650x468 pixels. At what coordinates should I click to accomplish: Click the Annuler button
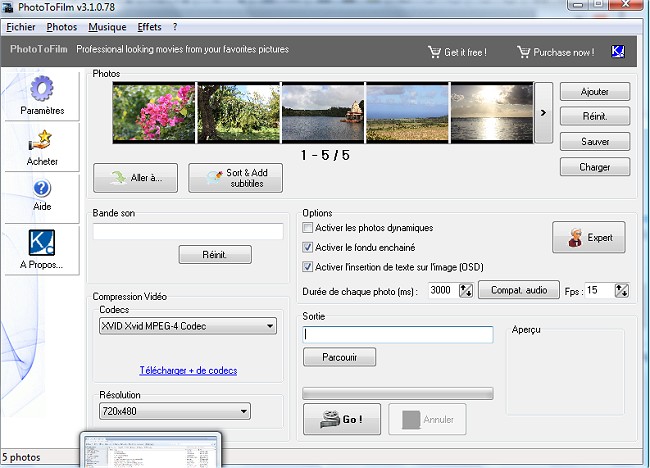click(427, 419)
